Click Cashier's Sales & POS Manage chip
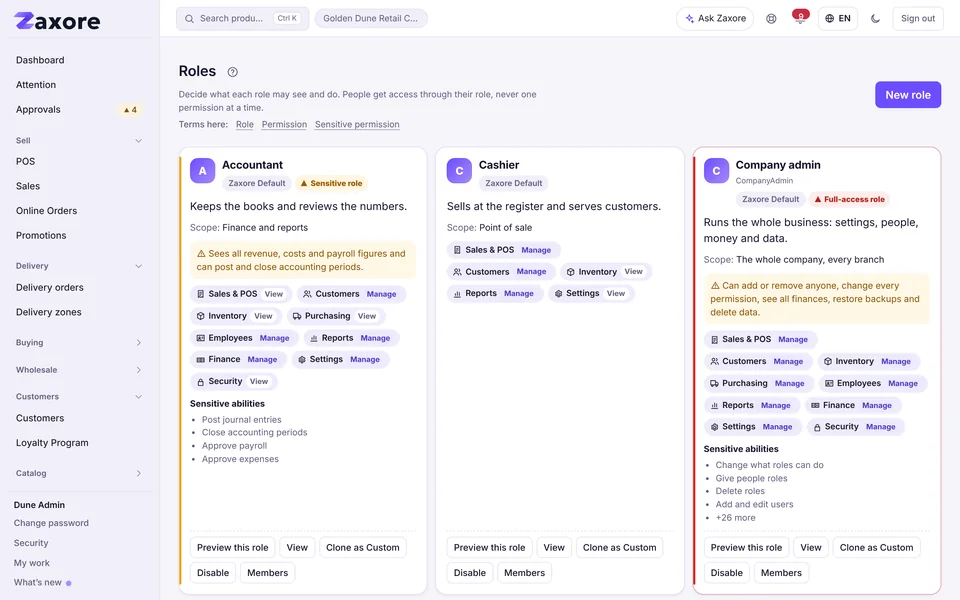 click(503, 250)
